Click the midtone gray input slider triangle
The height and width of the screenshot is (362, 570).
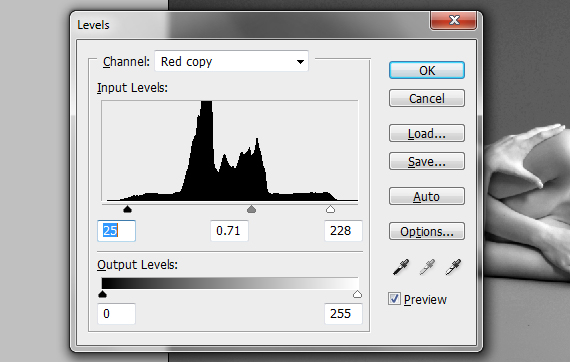[251, 209]
